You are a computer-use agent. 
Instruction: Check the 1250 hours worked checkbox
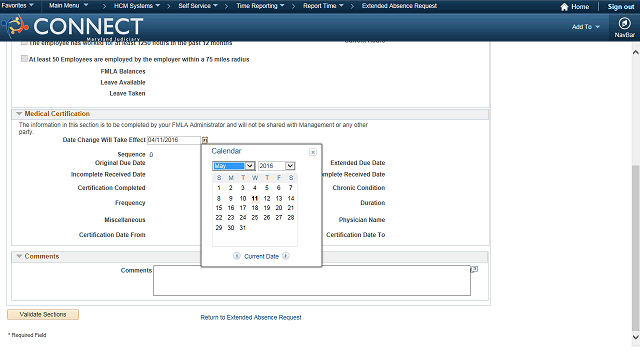click(x=24, y=43)
